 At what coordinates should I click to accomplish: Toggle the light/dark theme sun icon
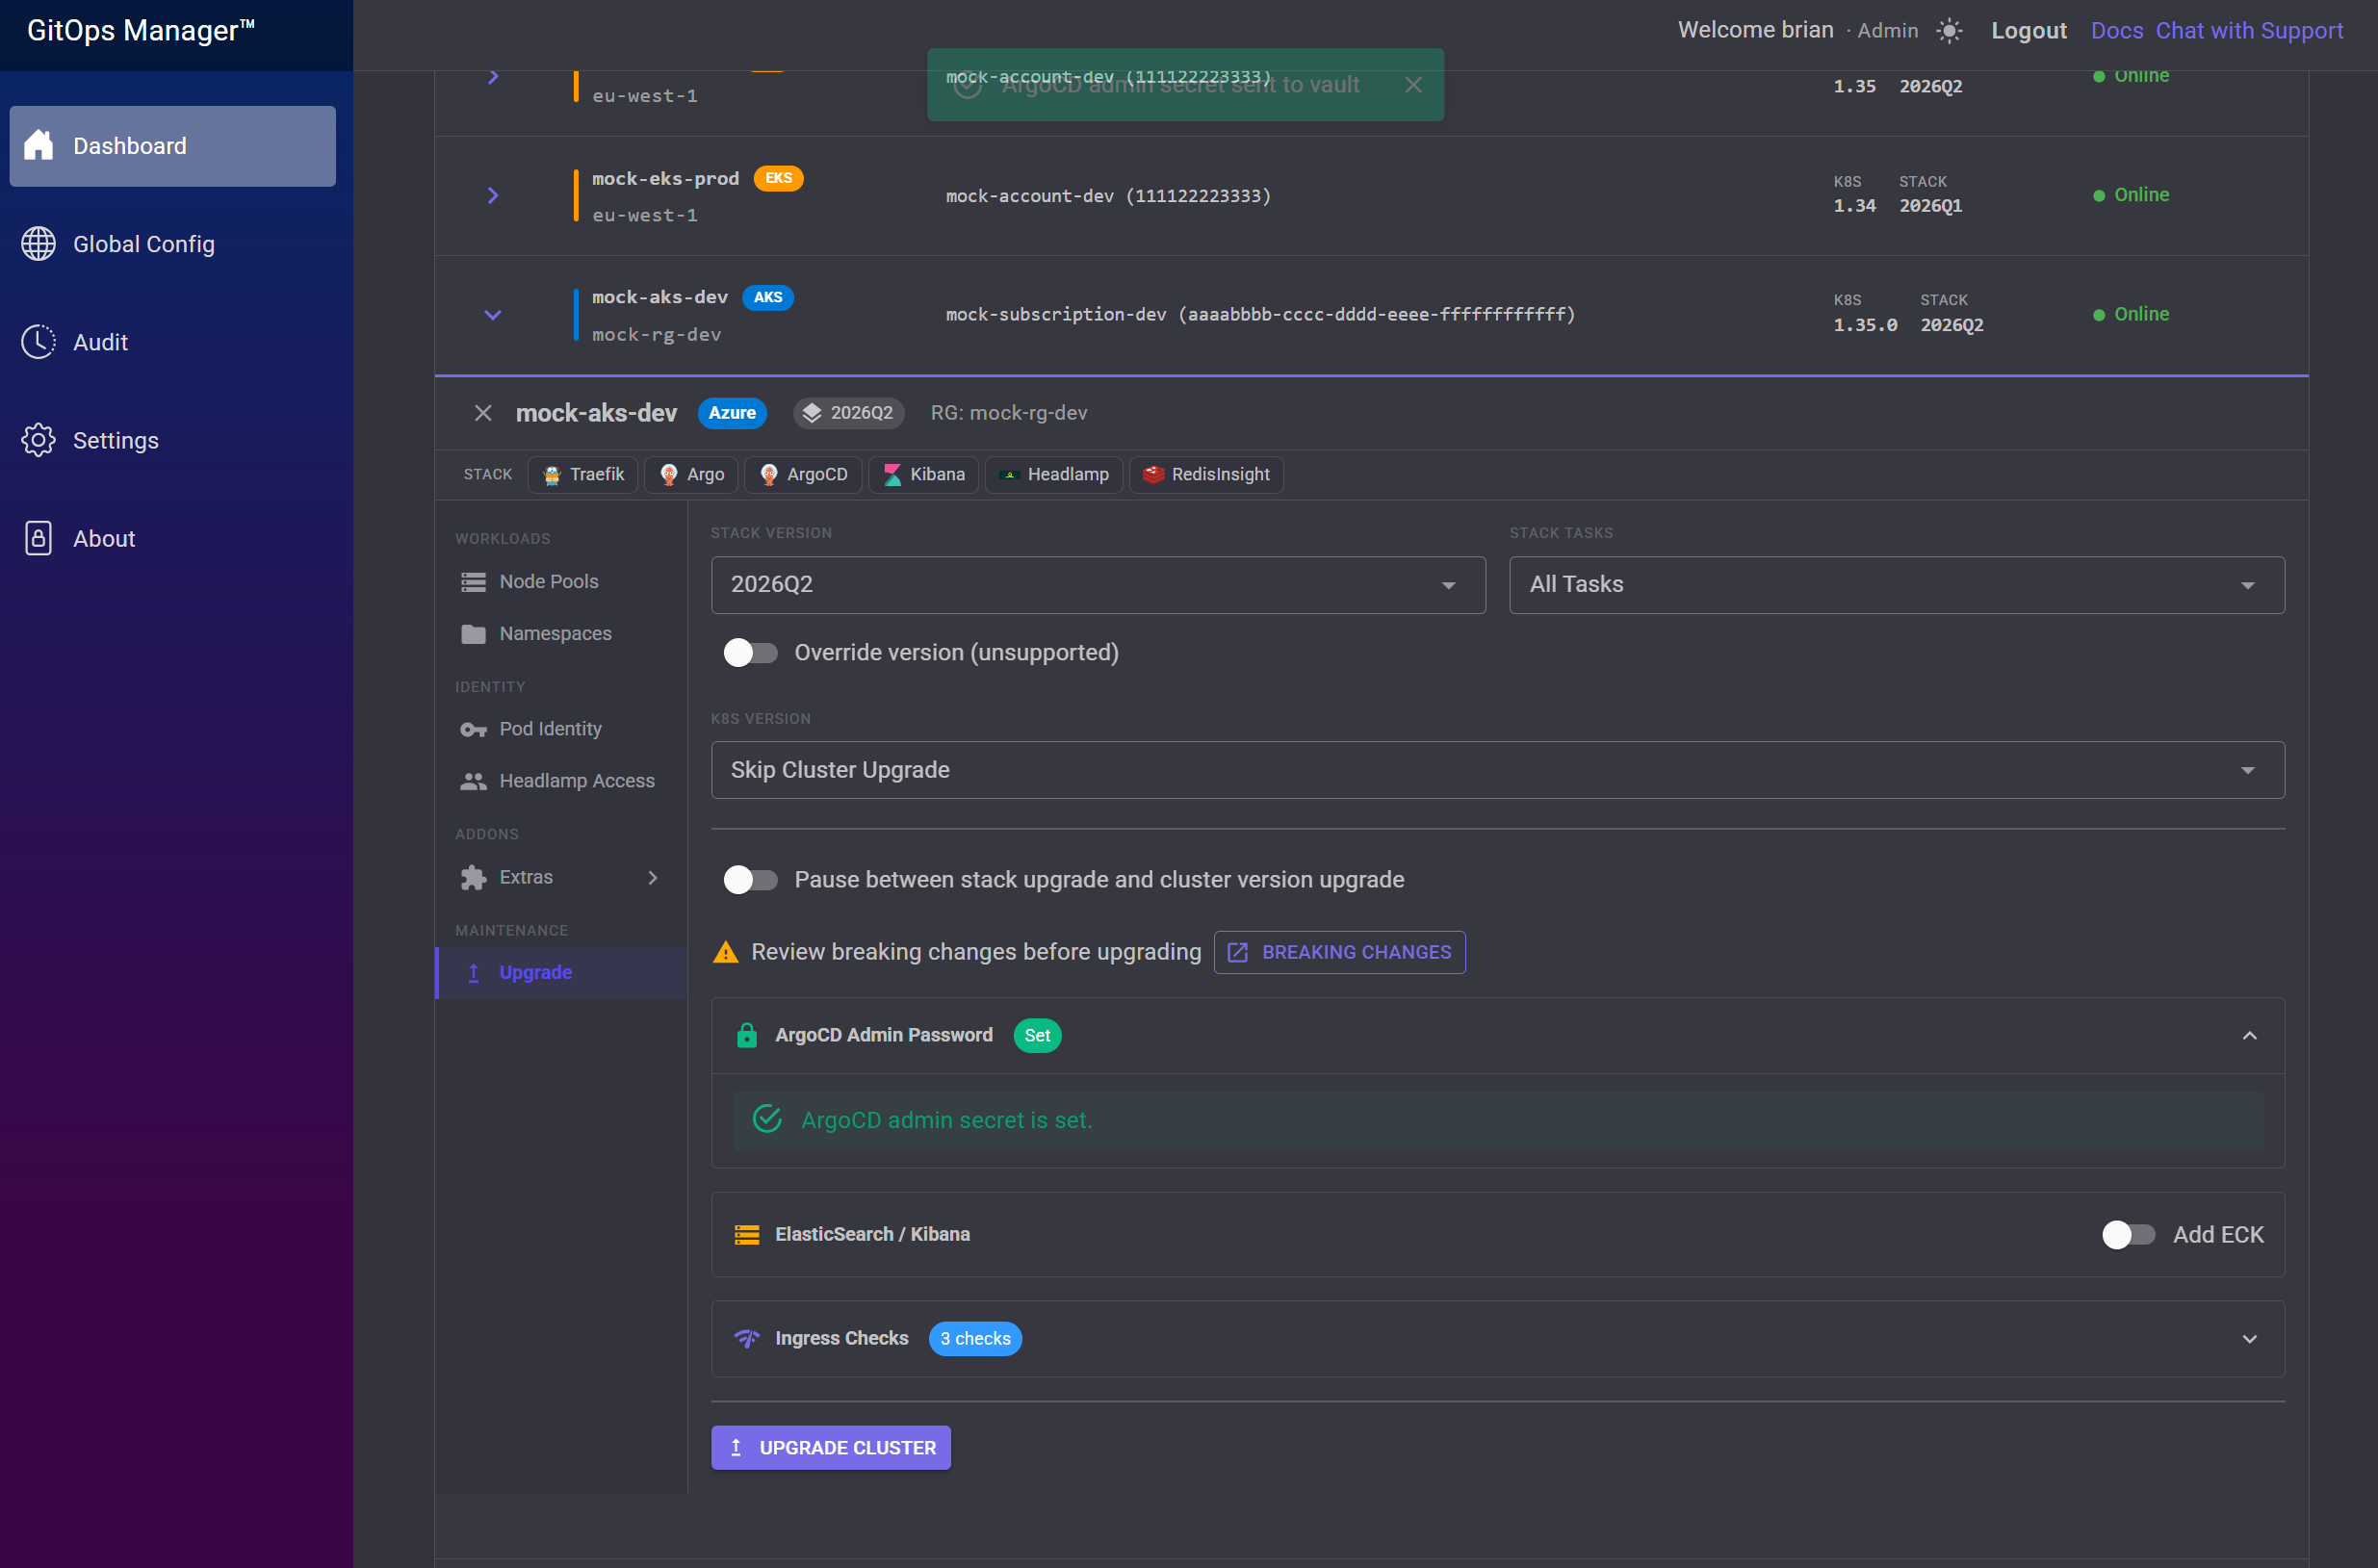click(x=1949, y=31)
